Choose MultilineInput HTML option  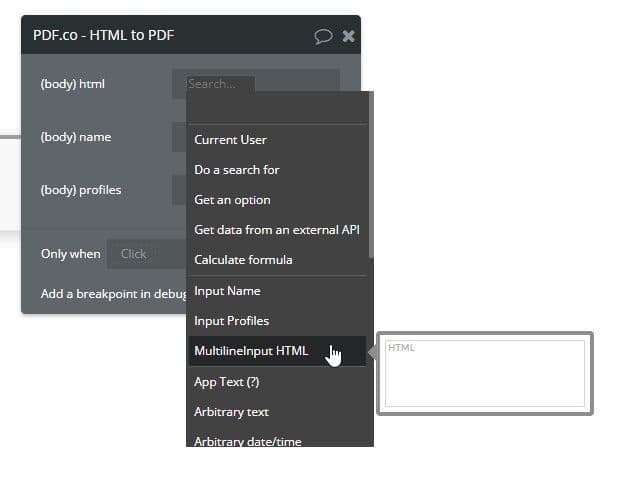251,351
